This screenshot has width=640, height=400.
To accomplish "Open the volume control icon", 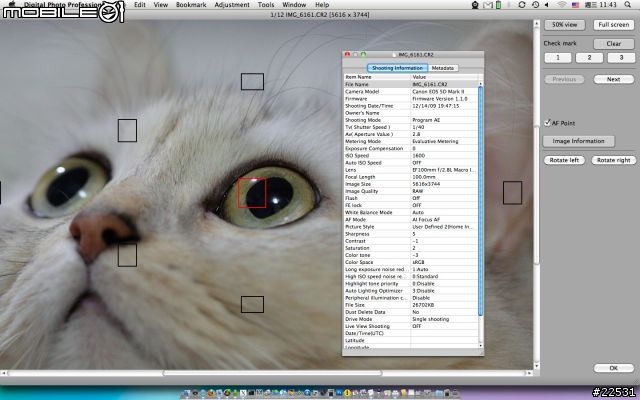I will [x=547, y=5].
